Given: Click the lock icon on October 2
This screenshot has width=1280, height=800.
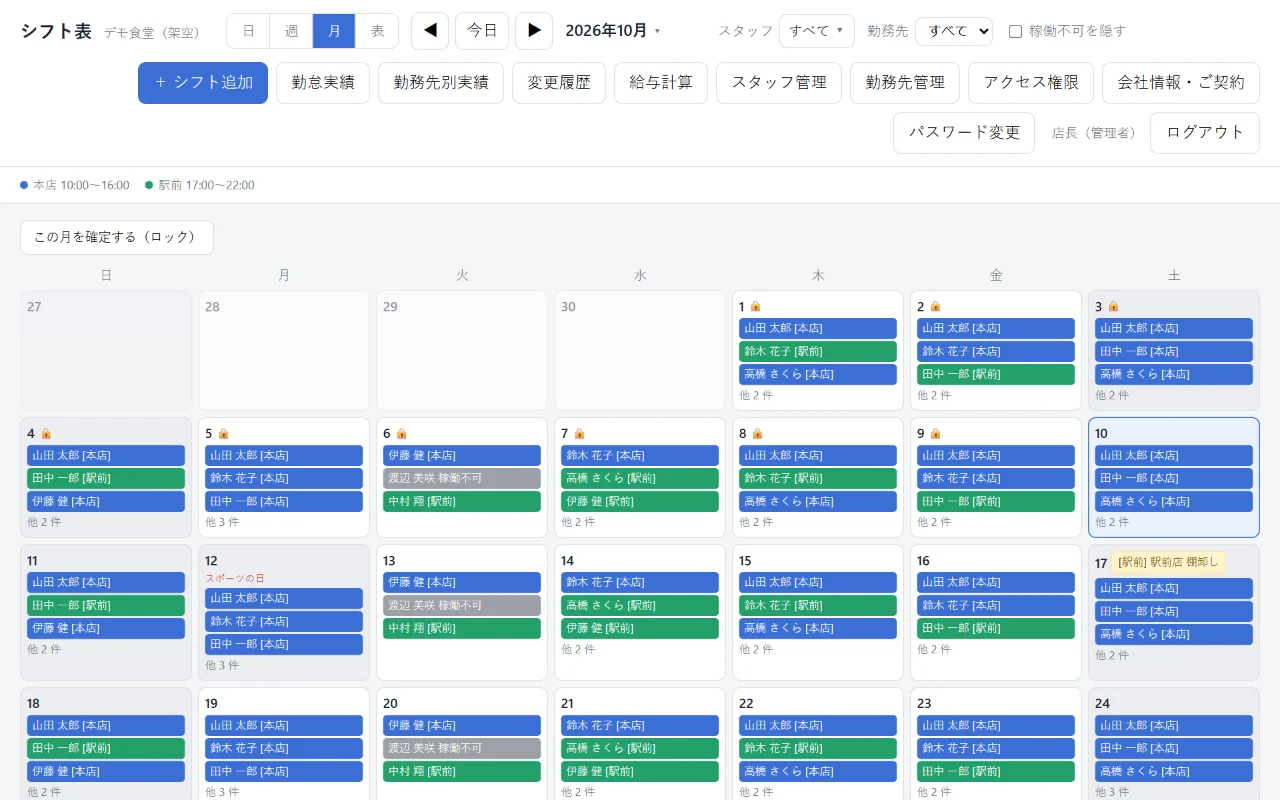Looking at the screenshot, I should pyautogui.click(x=935, y=307).
